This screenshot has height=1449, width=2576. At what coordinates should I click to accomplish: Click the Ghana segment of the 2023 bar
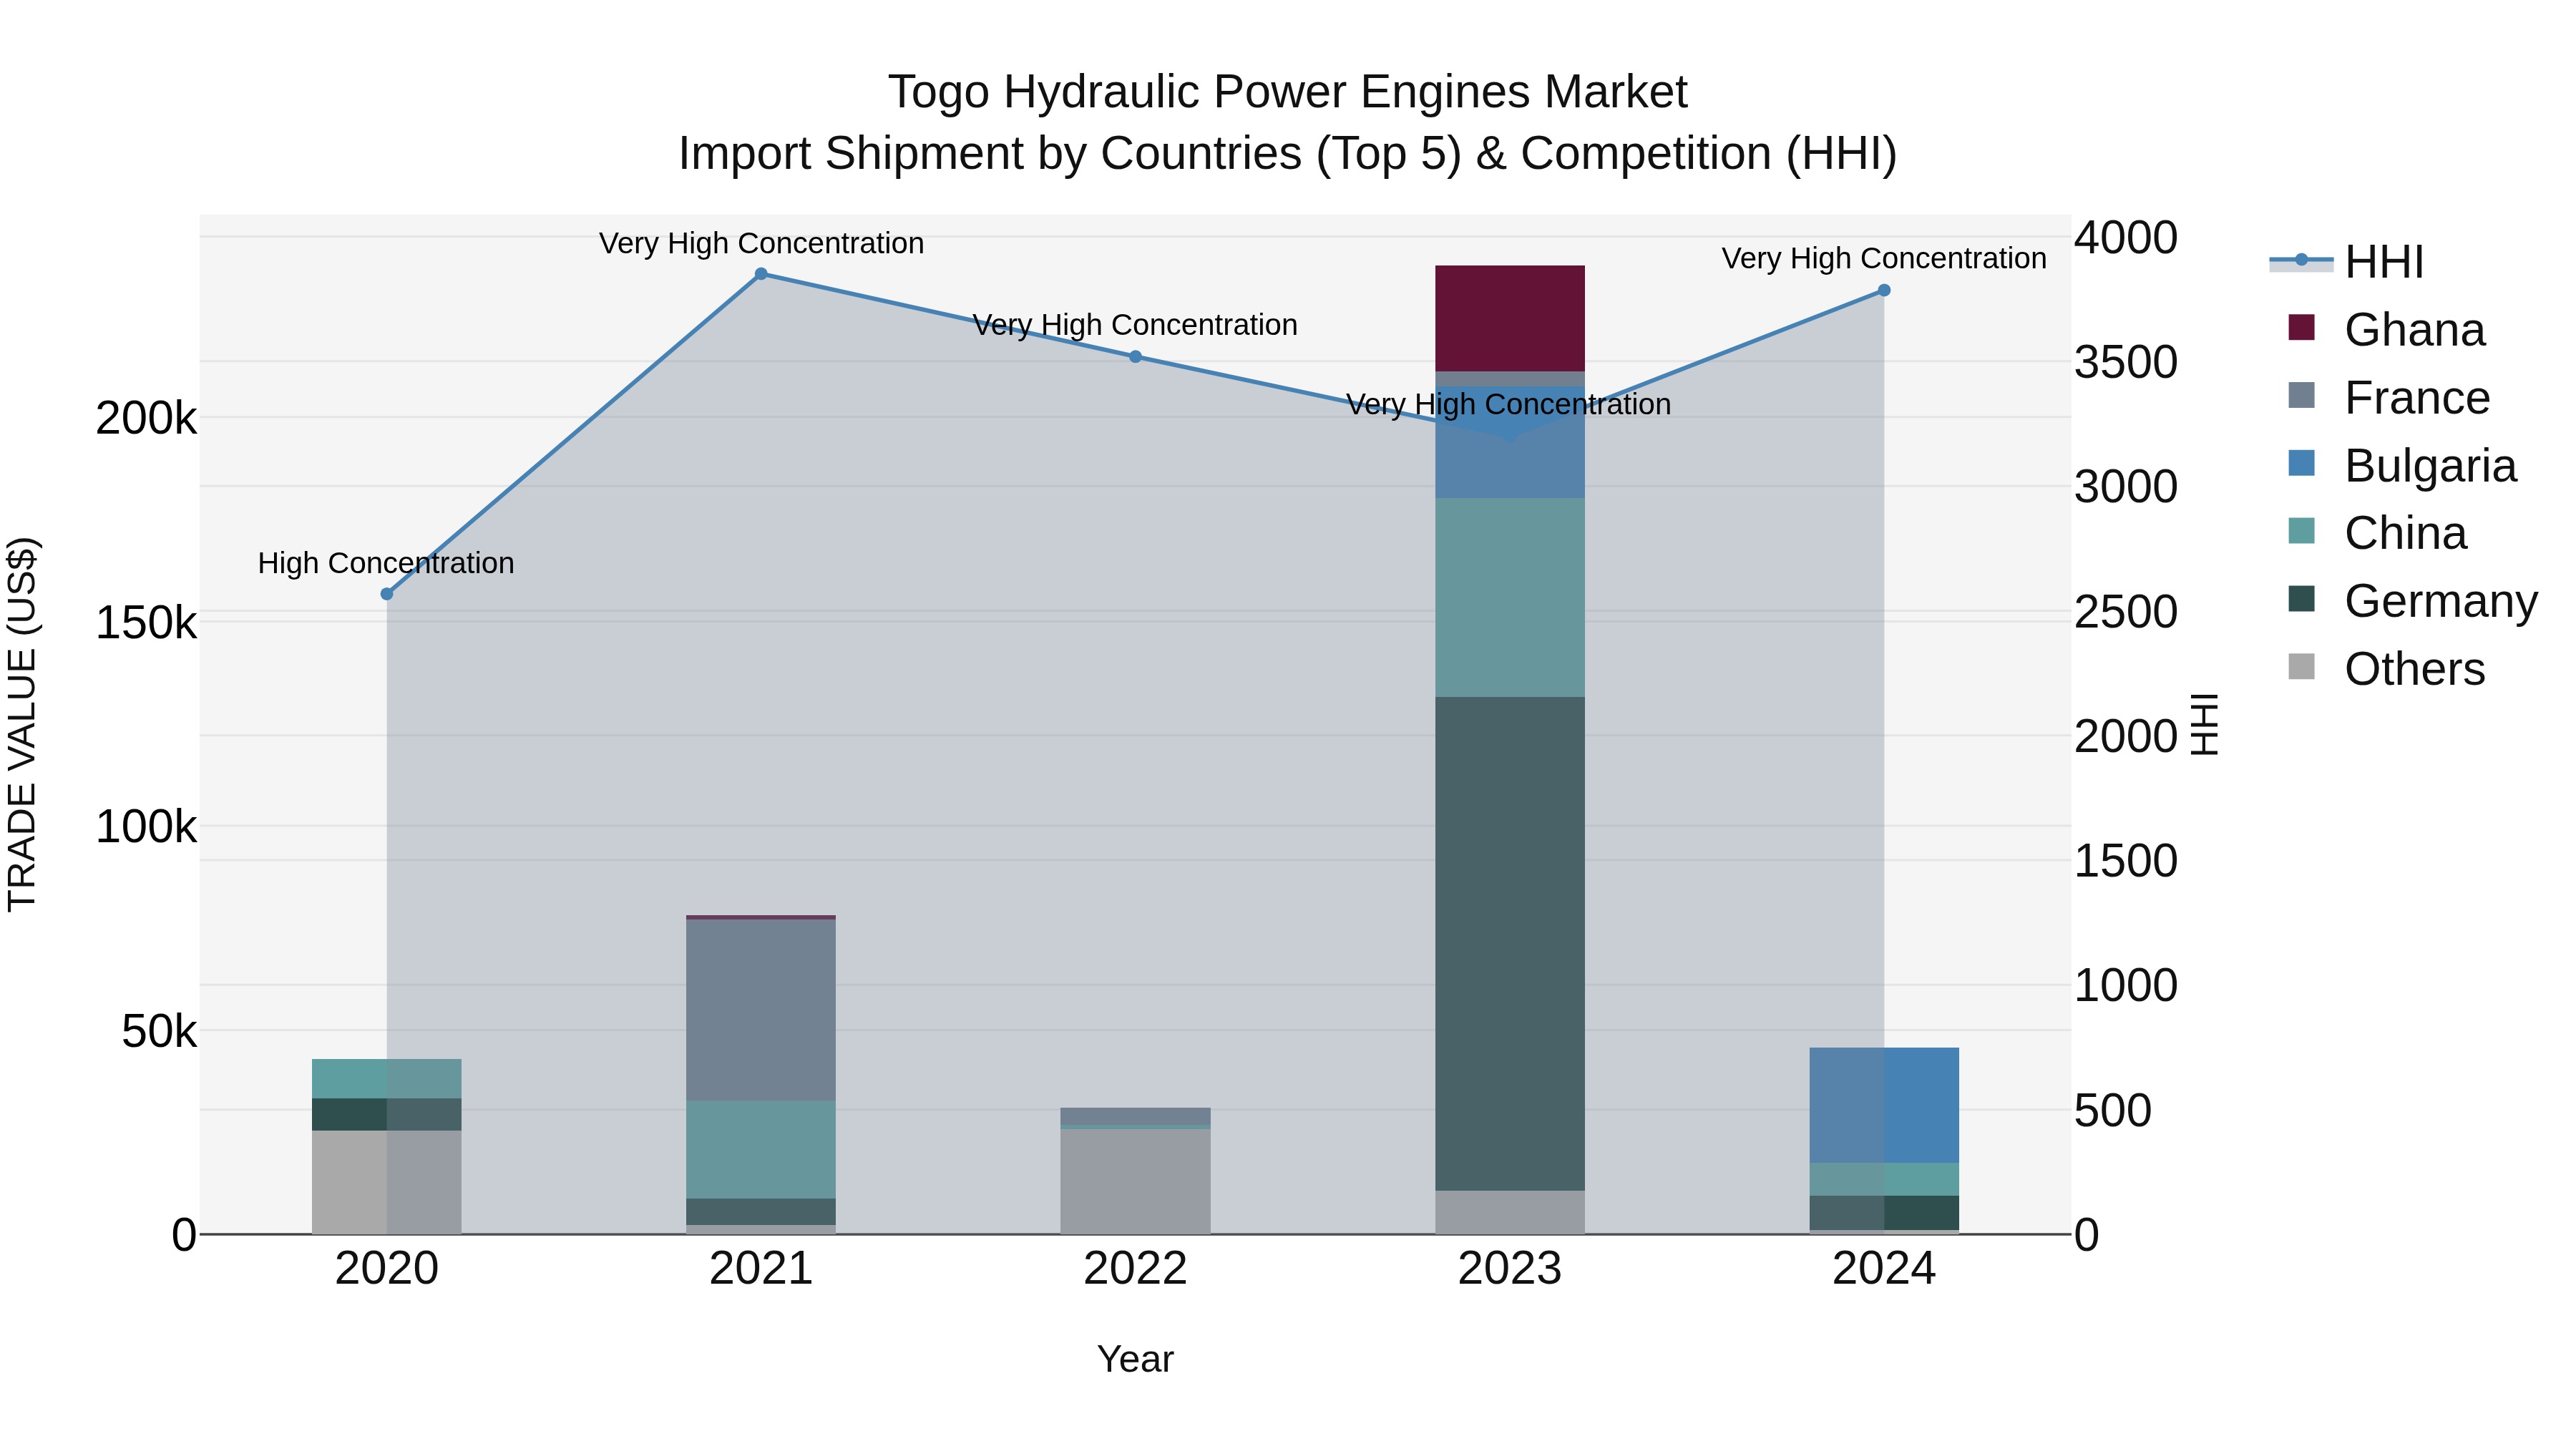coord(1510,318)
